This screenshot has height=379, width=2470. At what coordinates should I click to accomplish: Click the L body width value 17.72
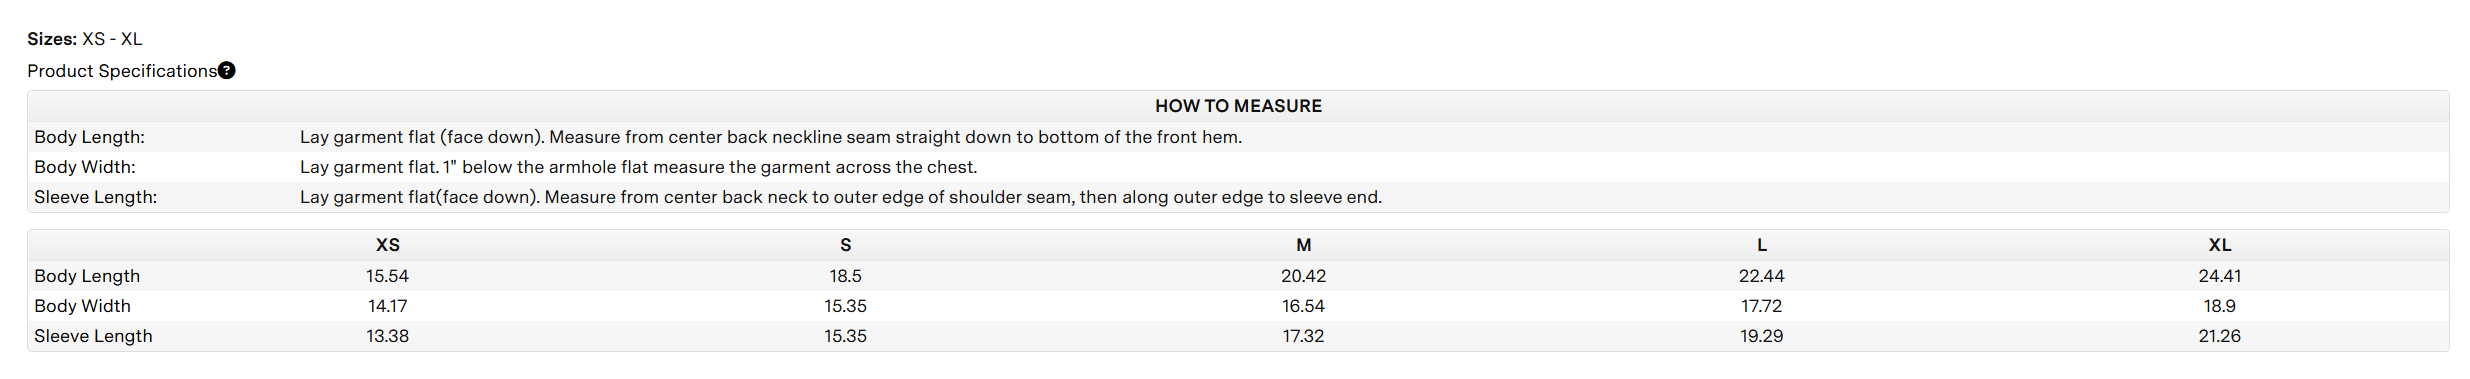(x=1762, y=306)
